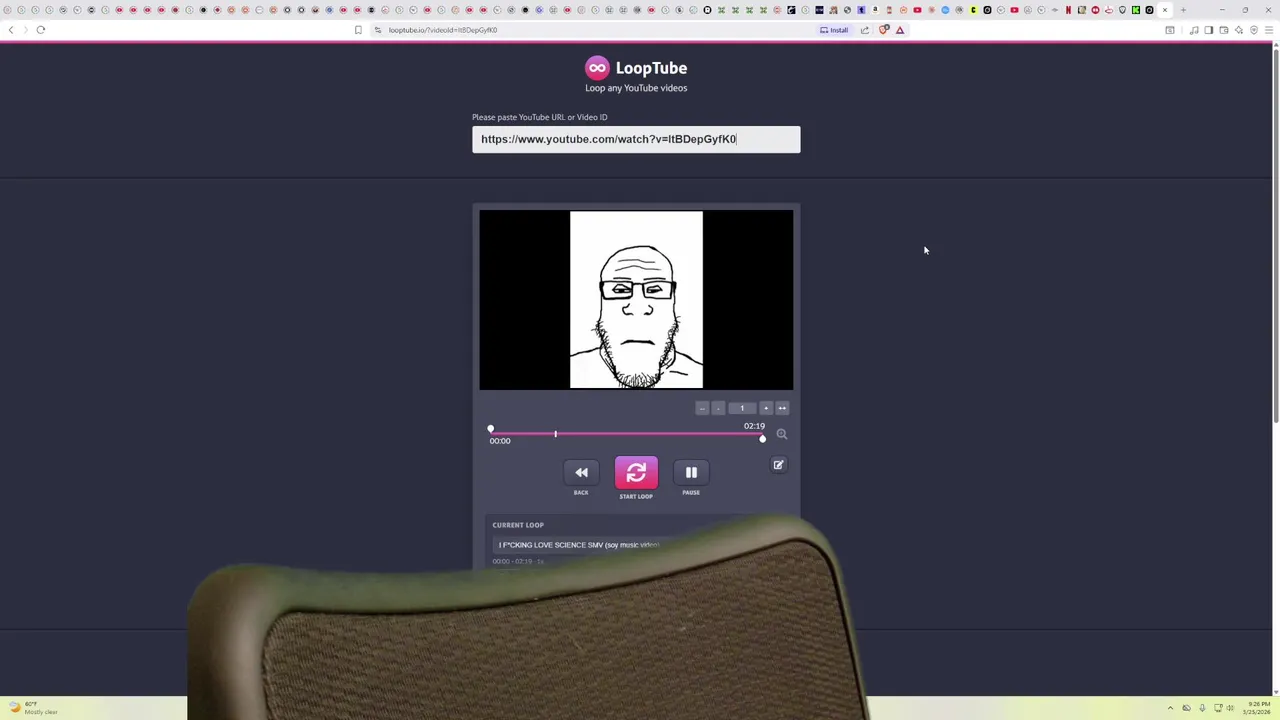The image size is (1280, 720).
Task: Open the edit loop pencil icon
Action: (x=778, y=465)
